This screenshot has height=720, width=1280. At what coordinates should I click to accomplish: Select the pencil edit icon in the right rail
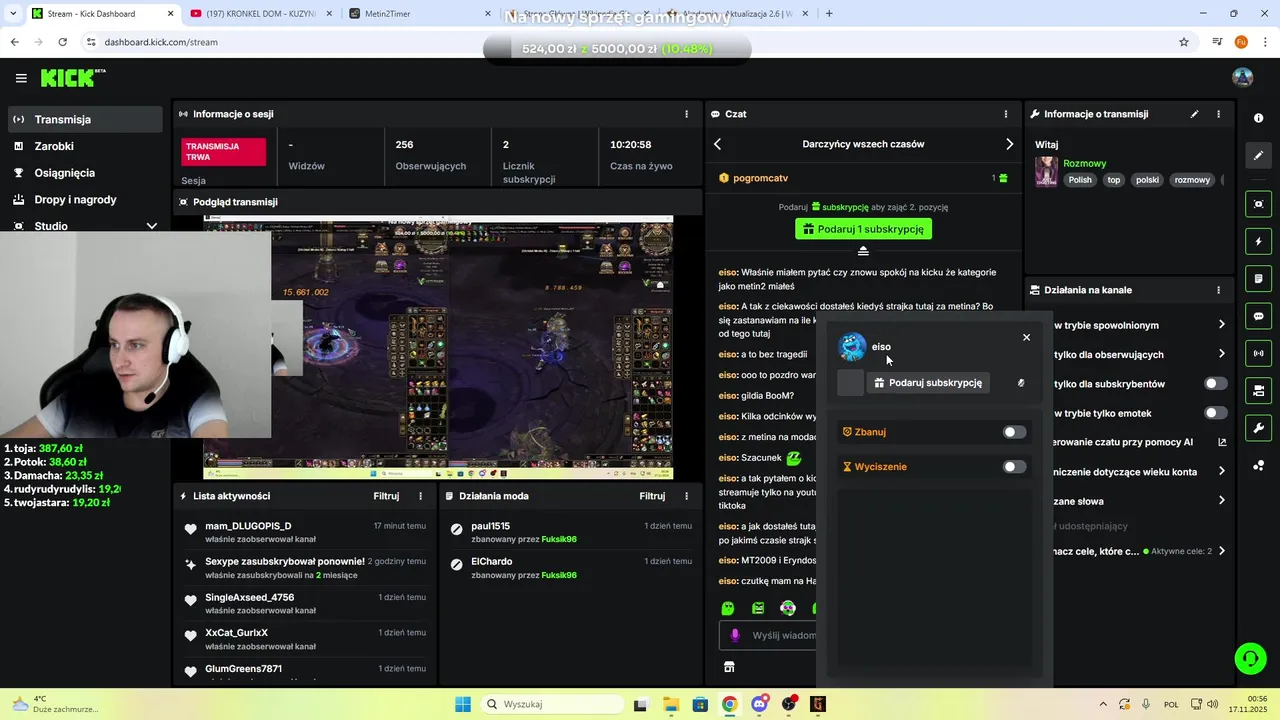click(1258, 155)
